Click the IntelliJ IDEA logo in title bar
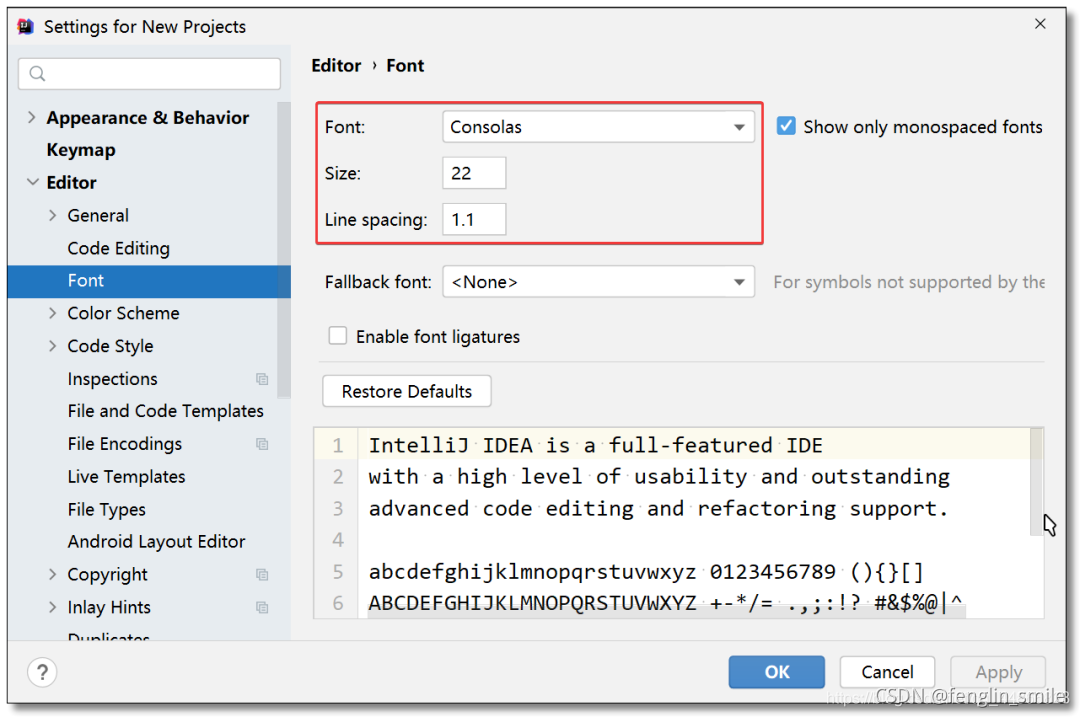1080x717 pixels. [x=25, y=26]
